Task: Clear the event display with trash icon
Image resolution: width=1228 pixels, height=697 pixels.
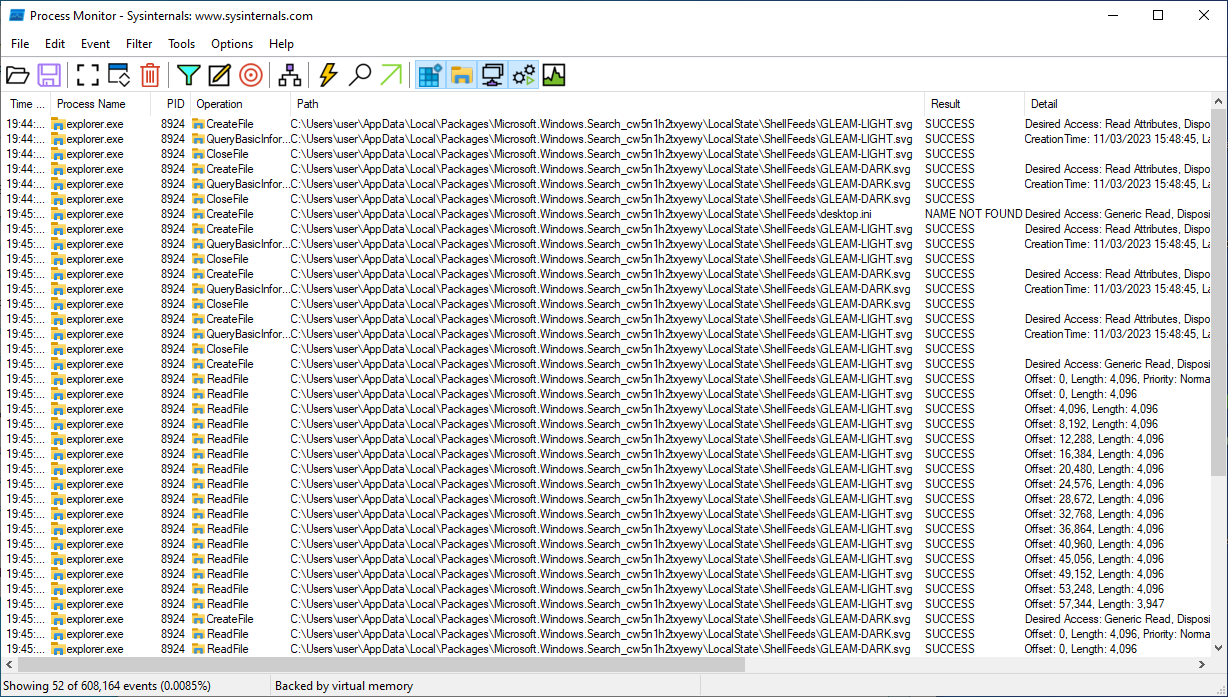Action: tap(150, 75)
